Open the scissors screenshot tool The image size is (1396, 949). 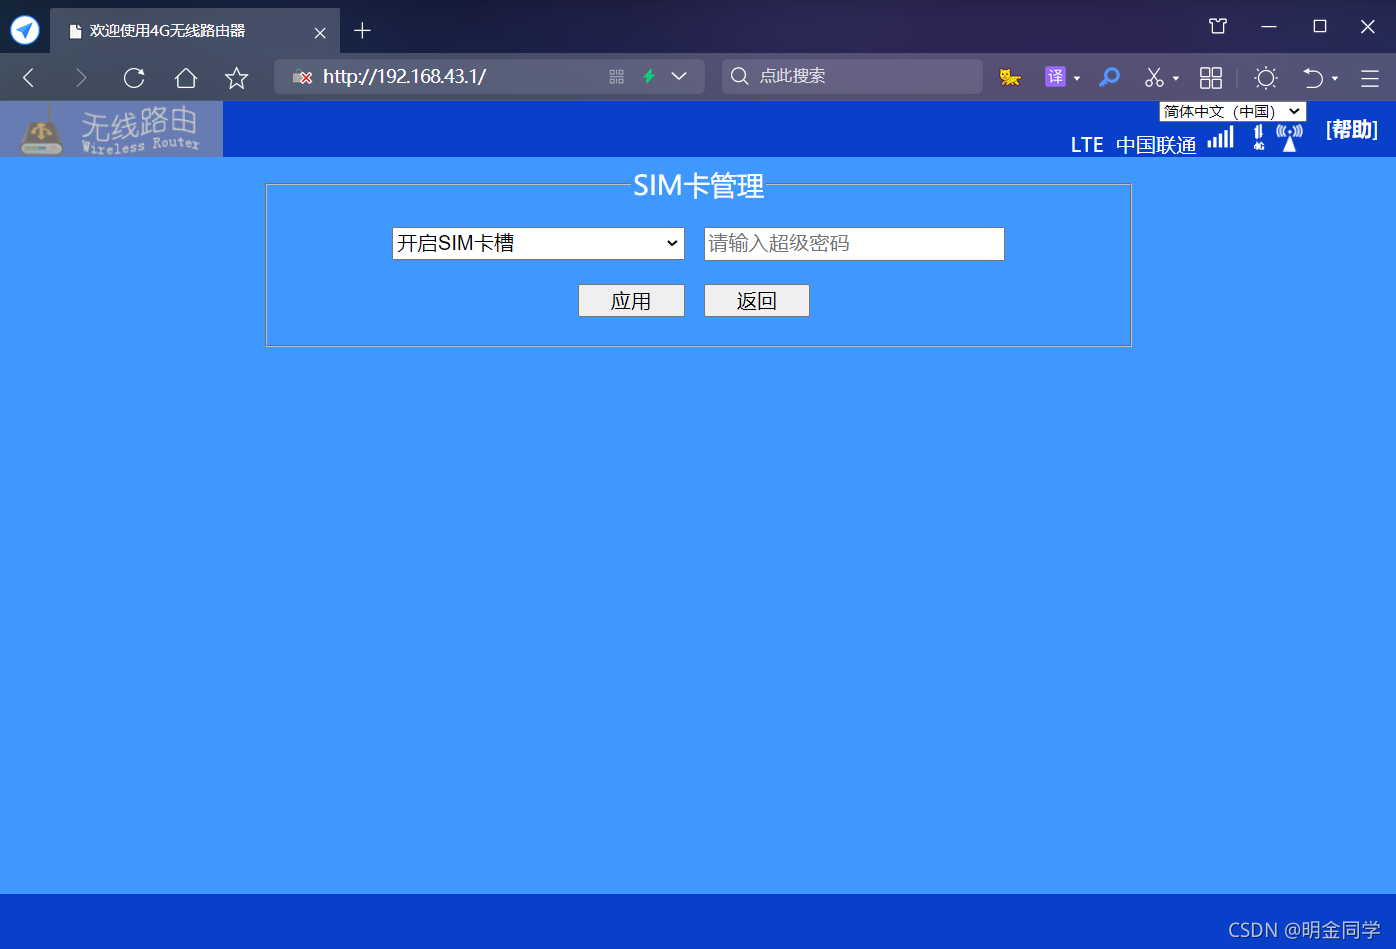(1155, 77)
